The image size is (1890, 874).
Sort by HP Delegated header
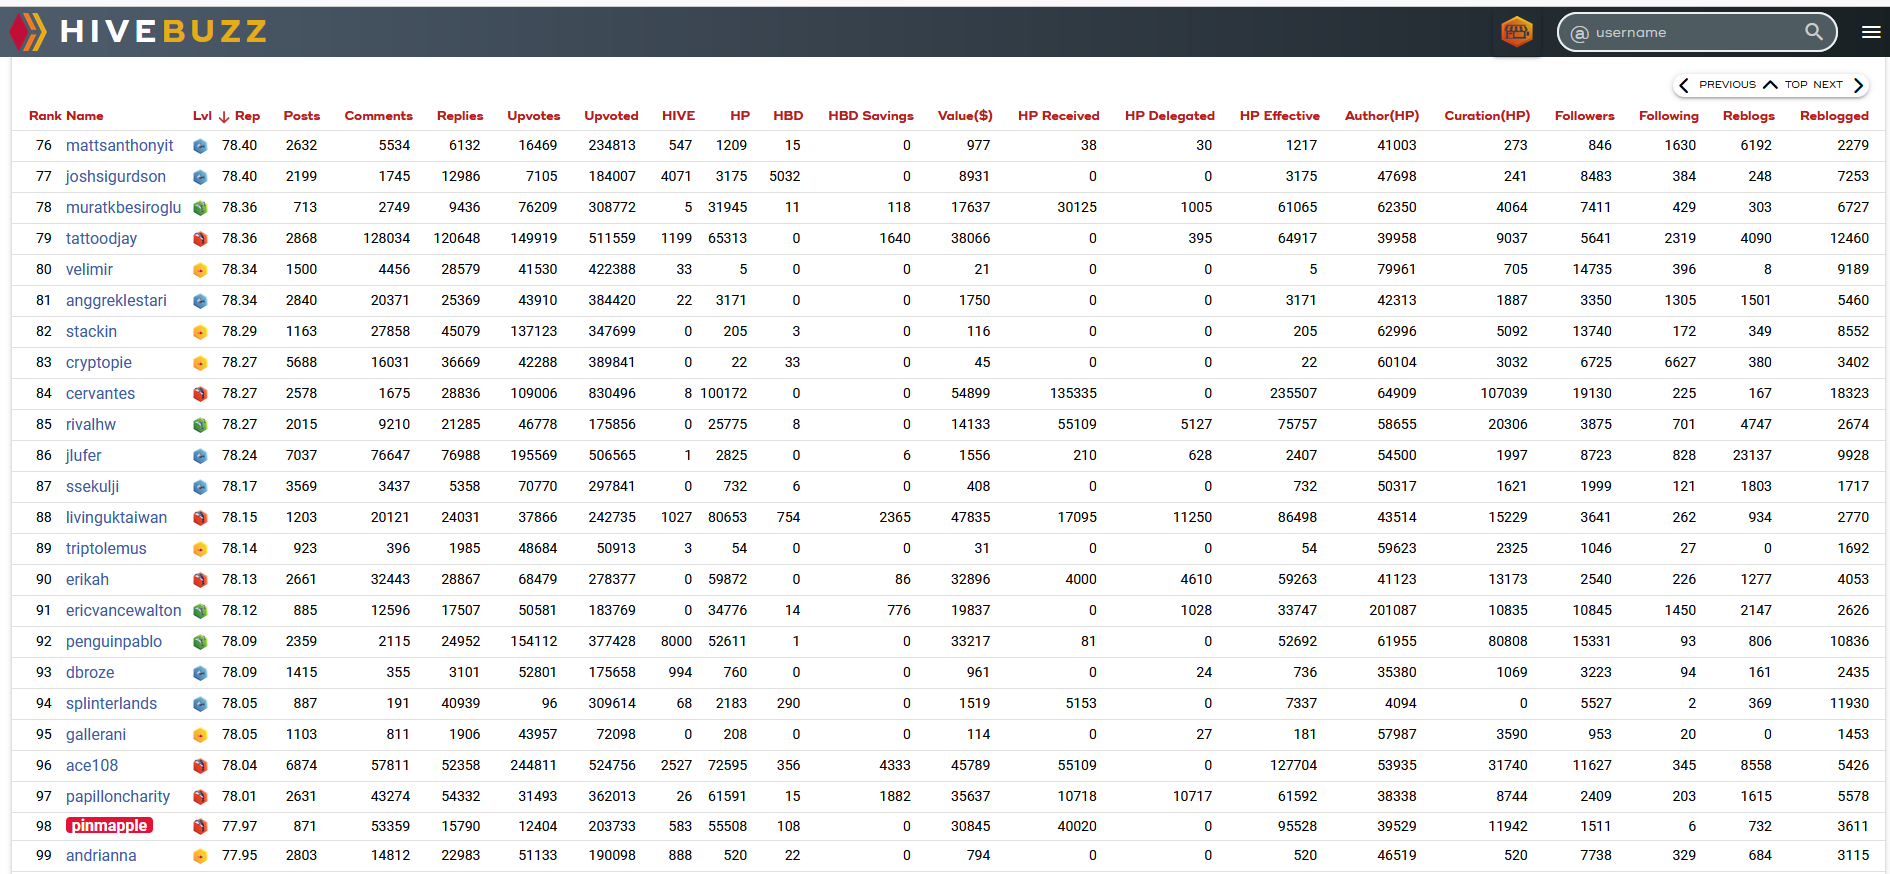click(1170, 116)
